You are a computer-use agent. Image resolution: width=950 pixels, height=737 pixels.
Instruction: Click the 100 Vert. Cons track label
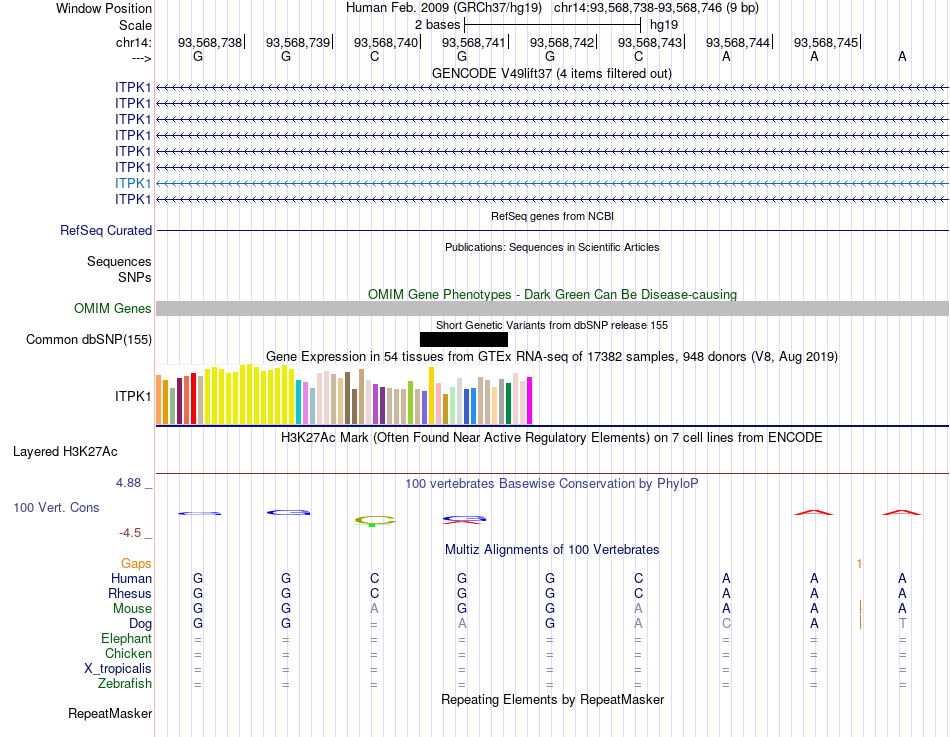click(56, 507)
